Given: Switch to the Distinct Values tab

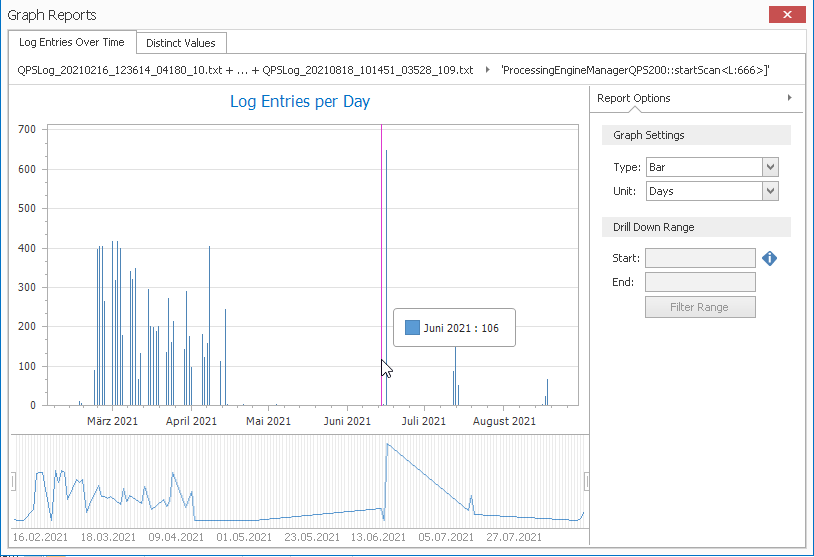Looking at the screenshot, I should (181, 43).
